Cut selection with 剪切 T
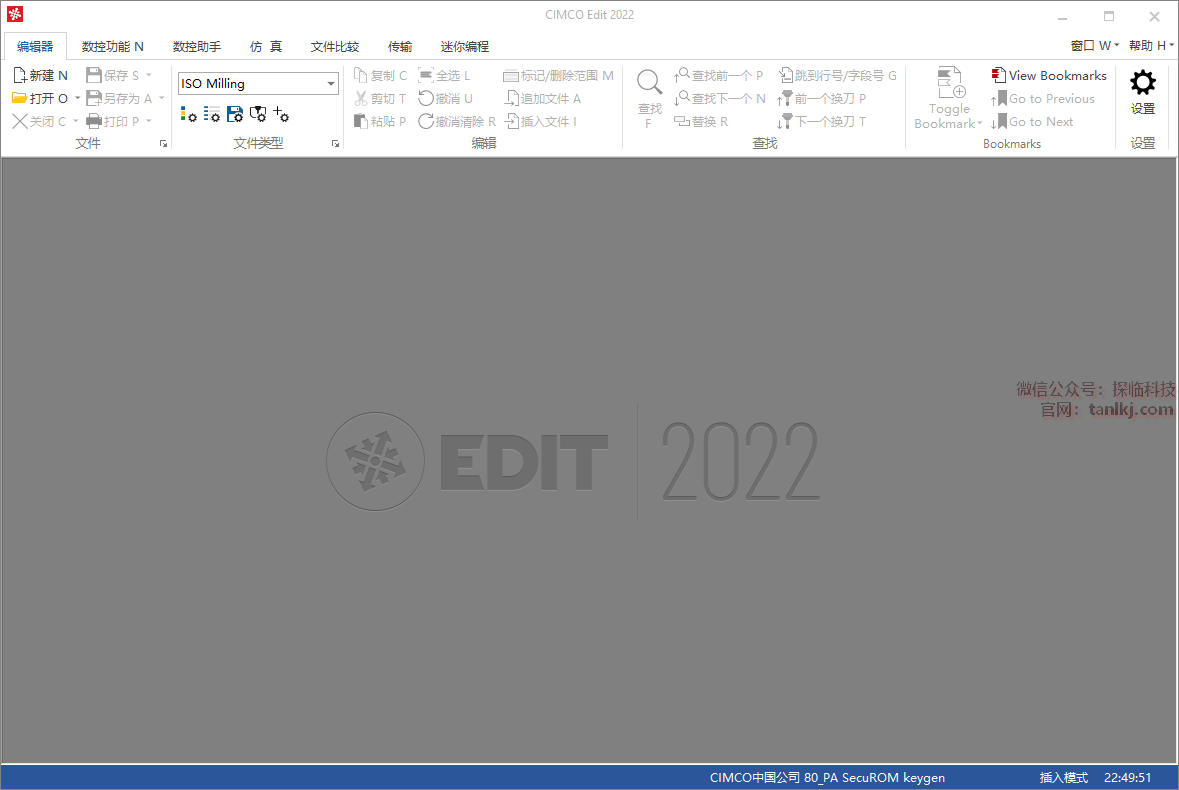 (x=380, y=98)
